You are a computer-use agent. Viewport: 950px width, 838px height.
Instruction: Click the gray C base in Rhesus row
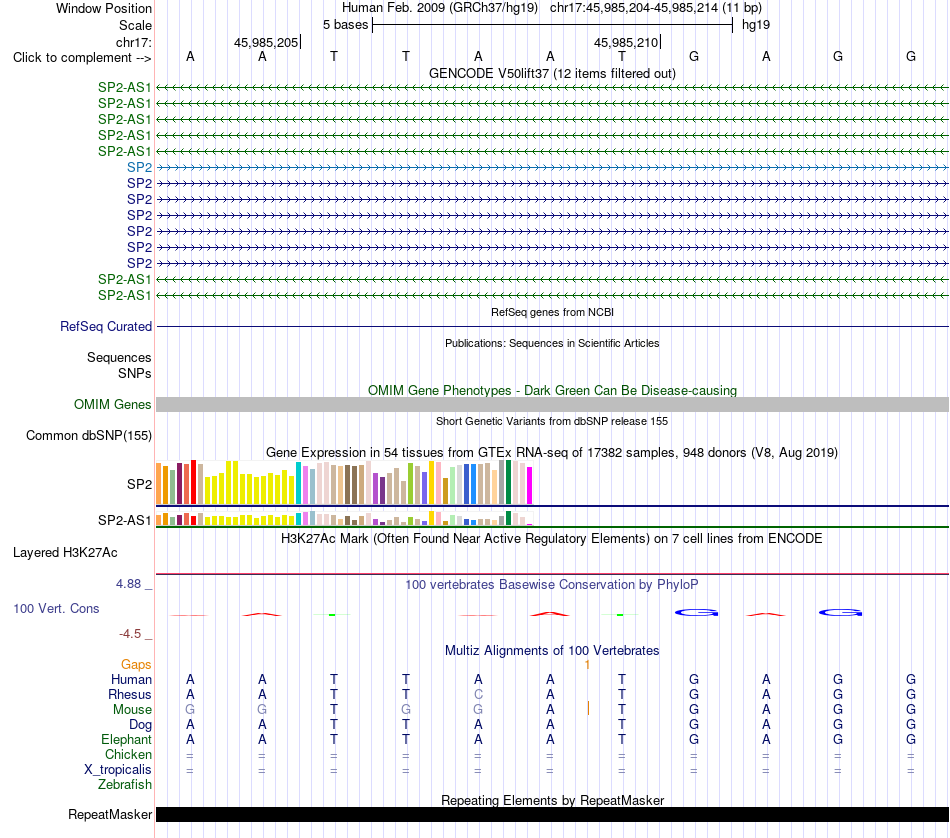[x=478, y=694]
